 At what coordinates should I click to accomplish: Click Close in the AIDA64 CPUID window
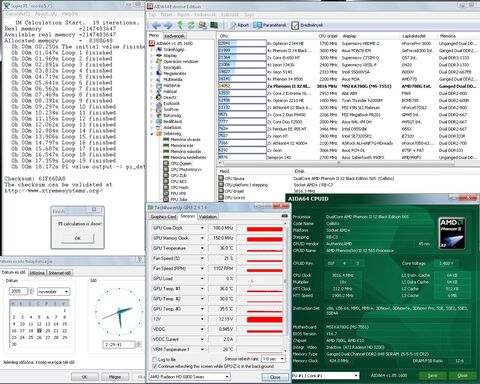pyautogui.click(x=462, y=376)
